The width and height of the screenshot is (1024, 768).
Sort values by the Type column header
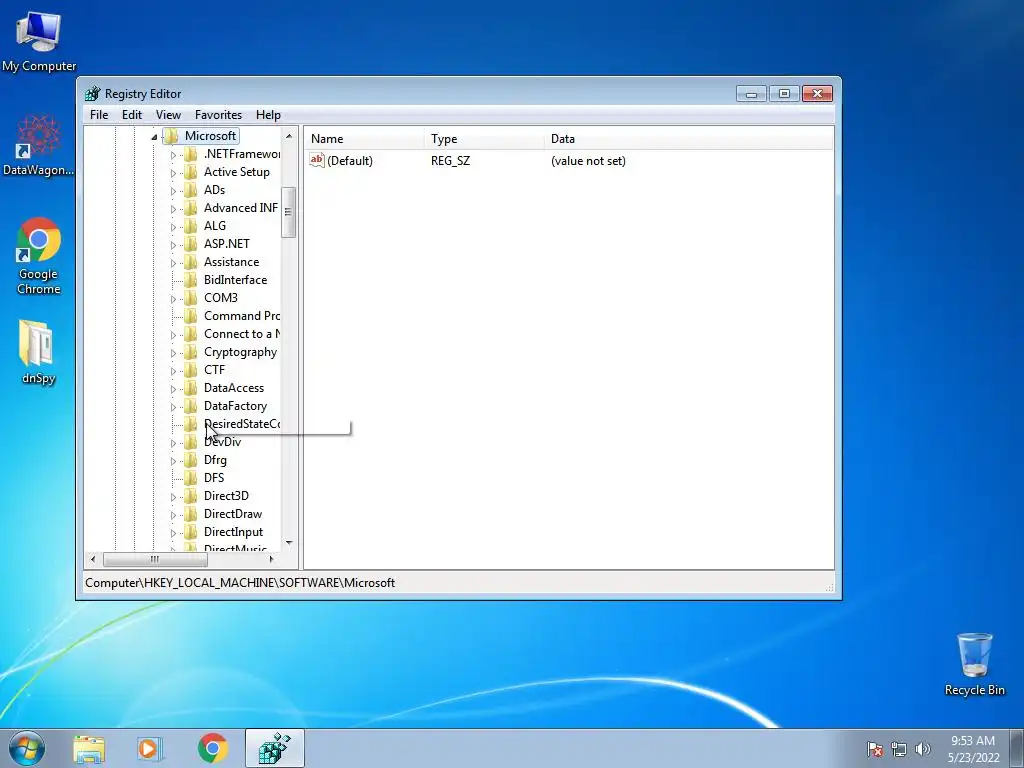click(484, 138)
